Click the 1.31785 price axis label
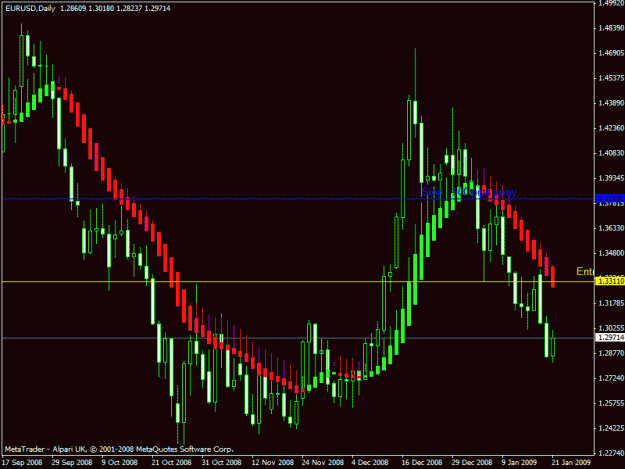Image resolution: width=625 pixels, height=469 pixels. (611, 303)
